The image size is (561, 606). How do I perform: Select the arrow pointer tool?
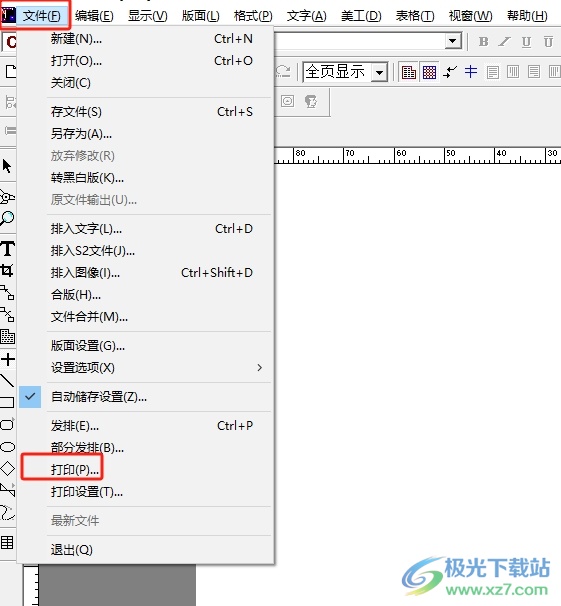click(x=7, y=166)
